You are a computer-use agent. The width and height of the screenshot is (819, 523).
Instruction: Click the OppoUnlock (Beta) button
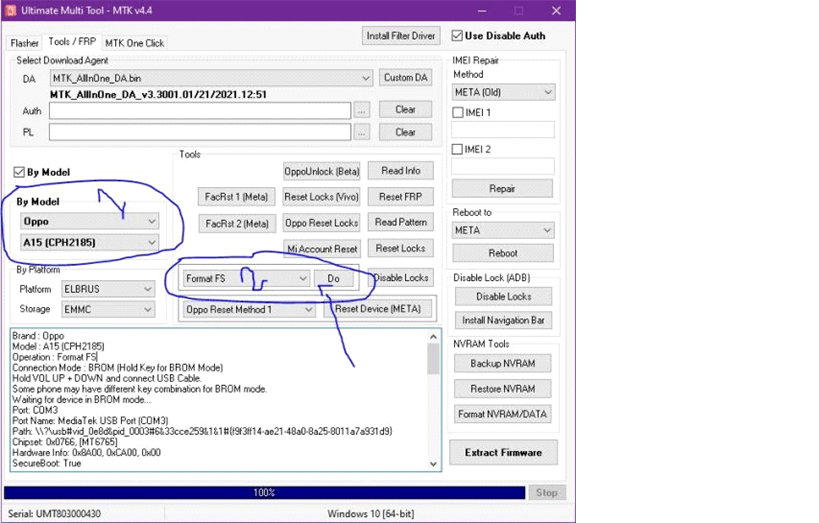pos(322,171)
